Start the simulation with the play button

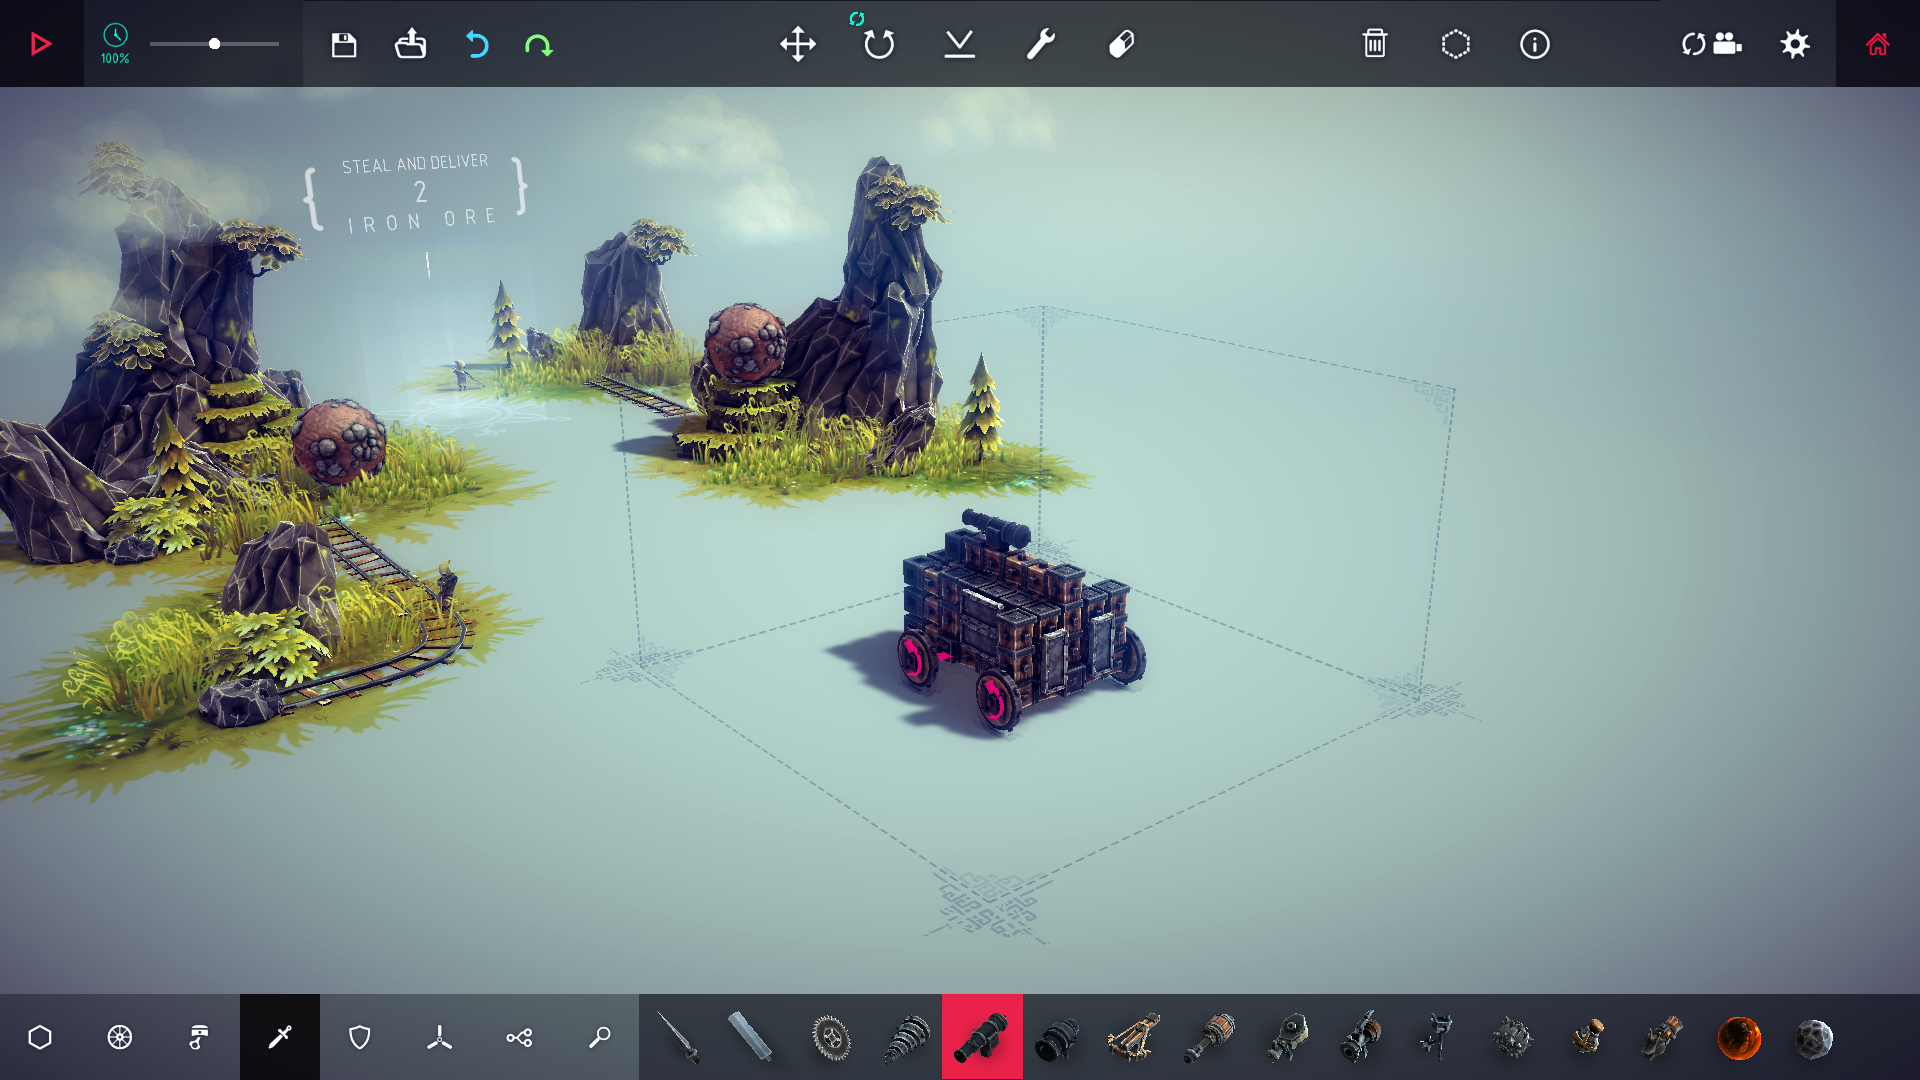click(x=40, y=44)
